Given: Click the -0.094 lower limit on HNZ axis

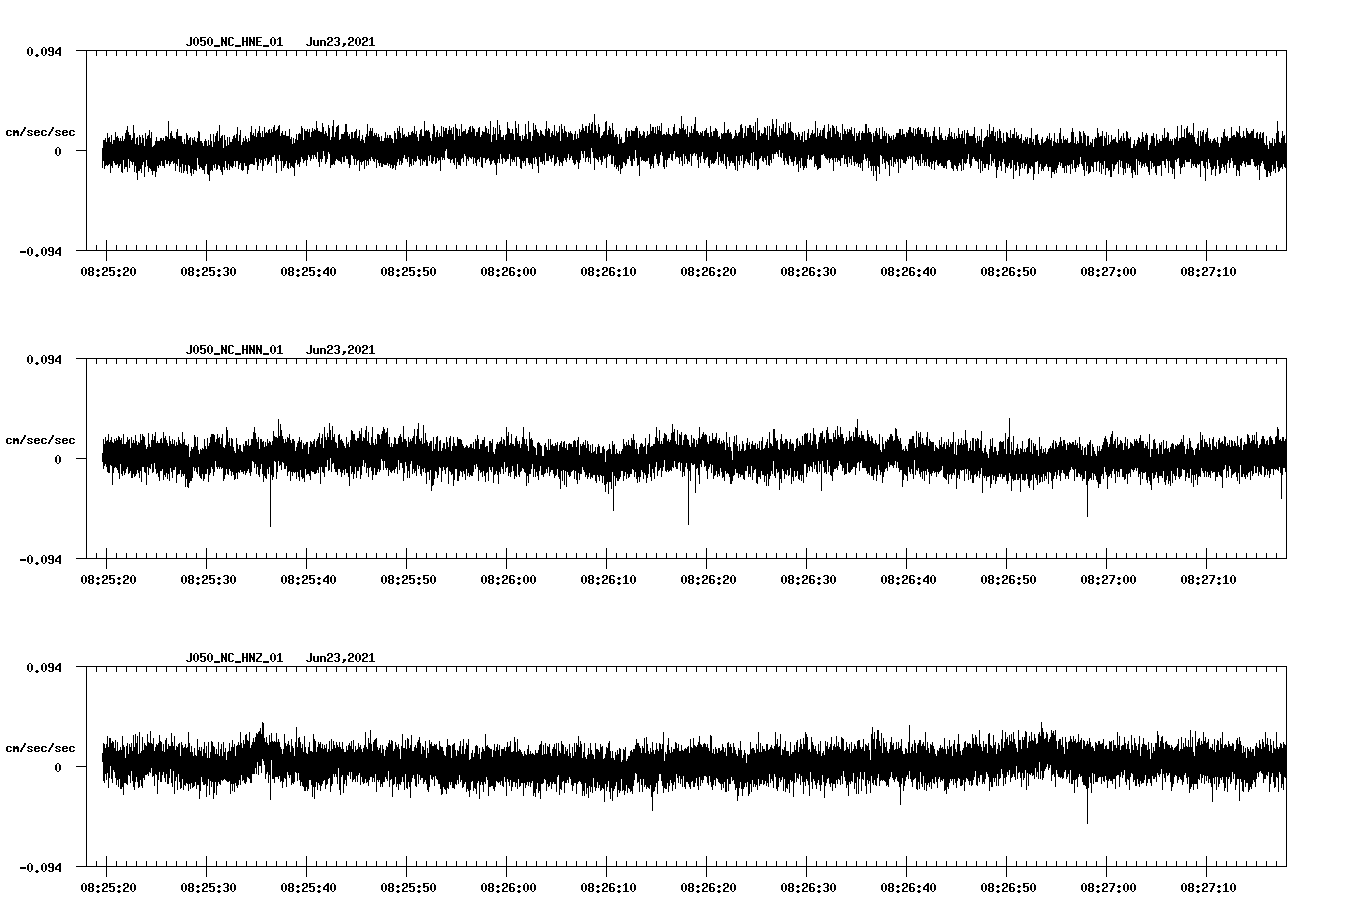Looking at the screenshot, I should 40,867.
